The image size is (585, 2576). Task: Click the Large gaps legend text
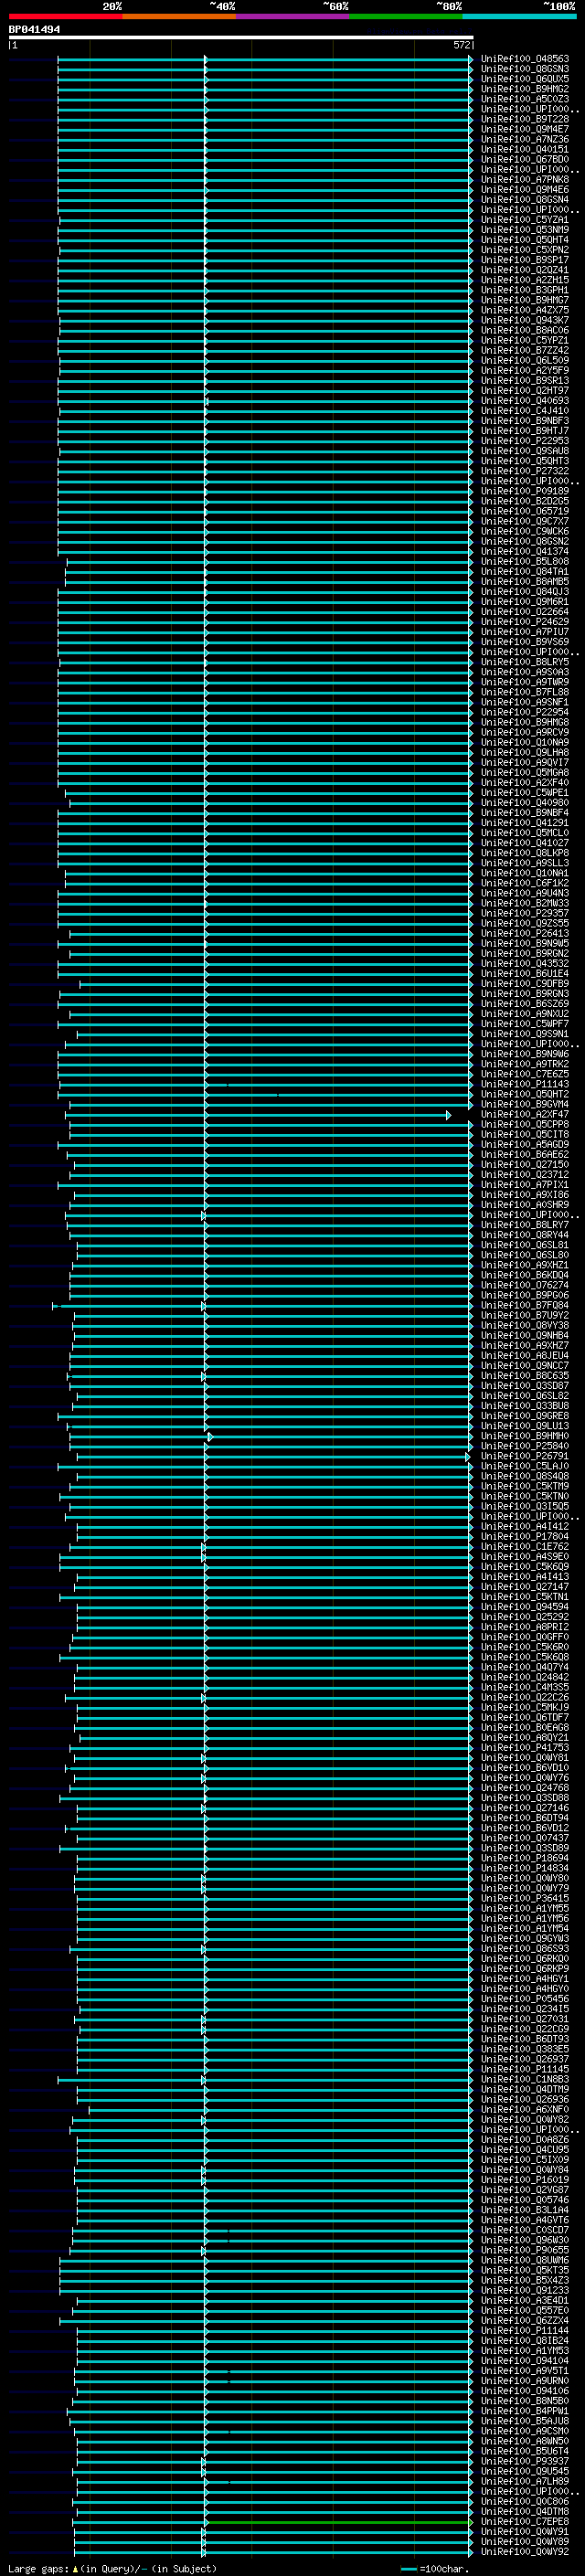[x=111, y=2568]
